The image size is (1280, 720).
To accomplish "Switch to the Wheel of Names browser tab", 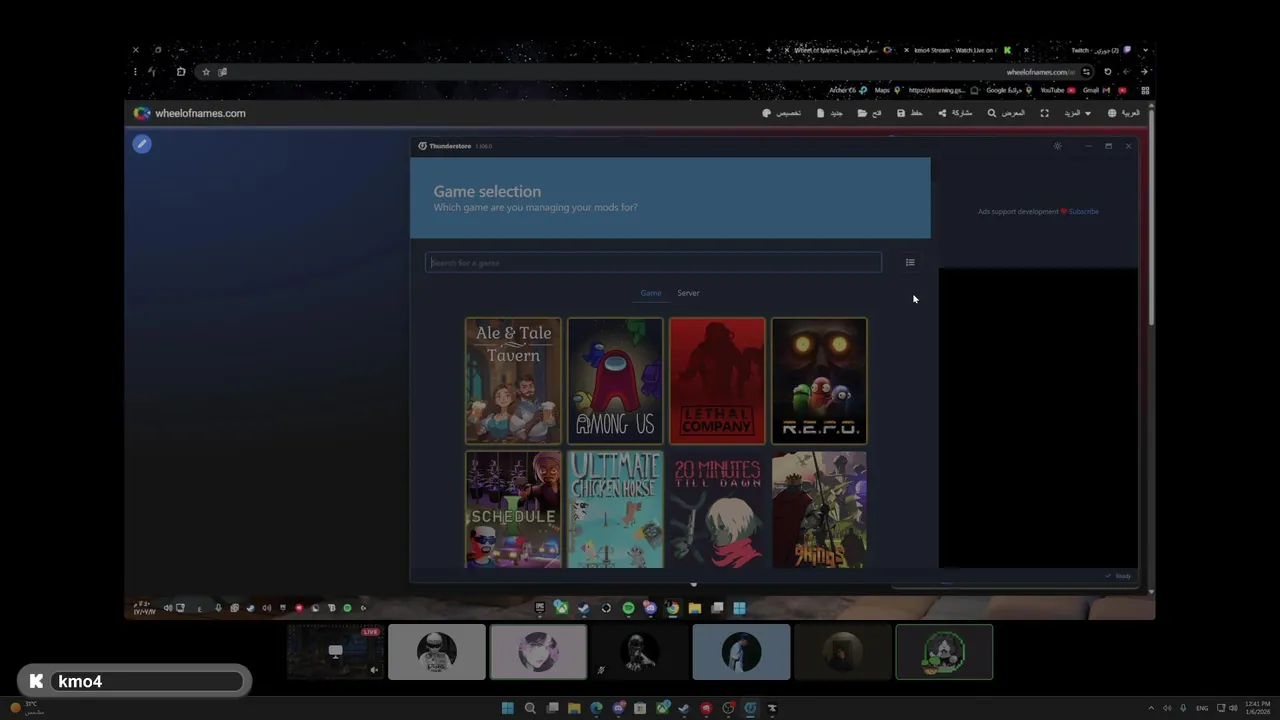I will click(838, 50).
